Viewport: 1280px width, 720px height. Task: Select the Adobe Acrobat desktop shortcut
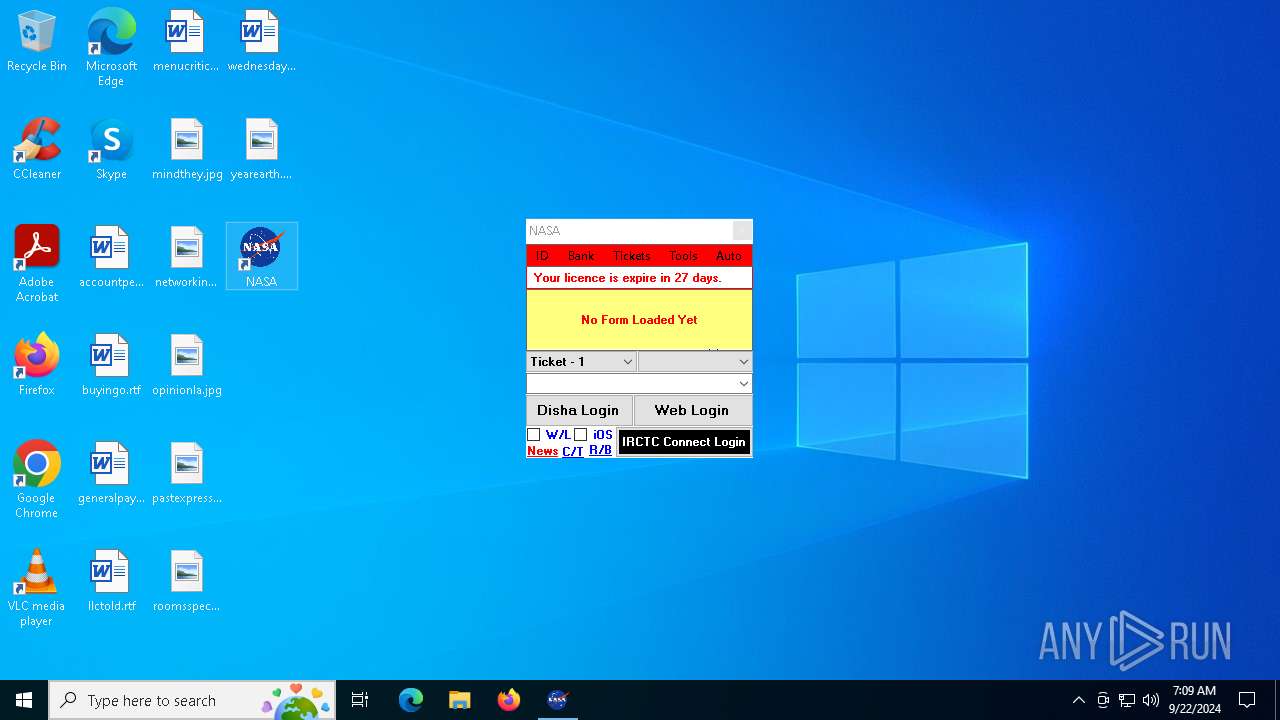[37, 264]
